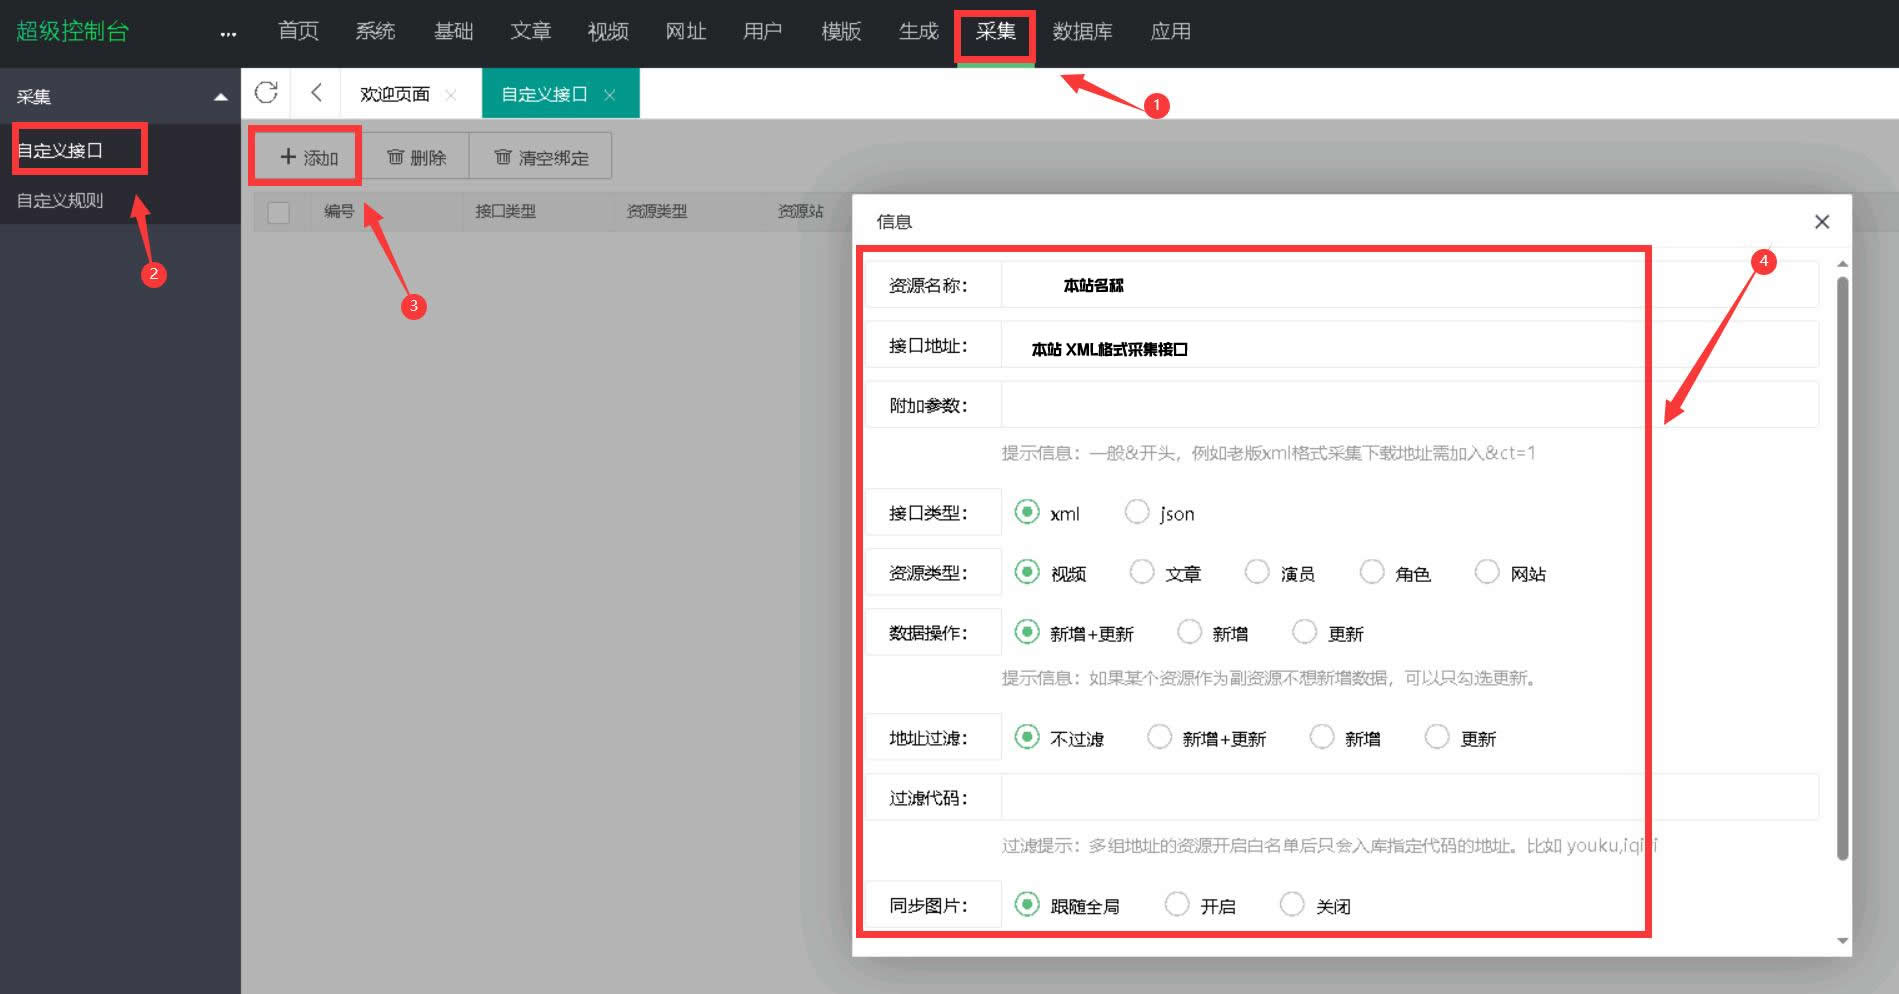The width and height of the screenshot is (1899, 994).
Task: Click the plus icon on the 添加 button
Action: (x=287, y=156)
